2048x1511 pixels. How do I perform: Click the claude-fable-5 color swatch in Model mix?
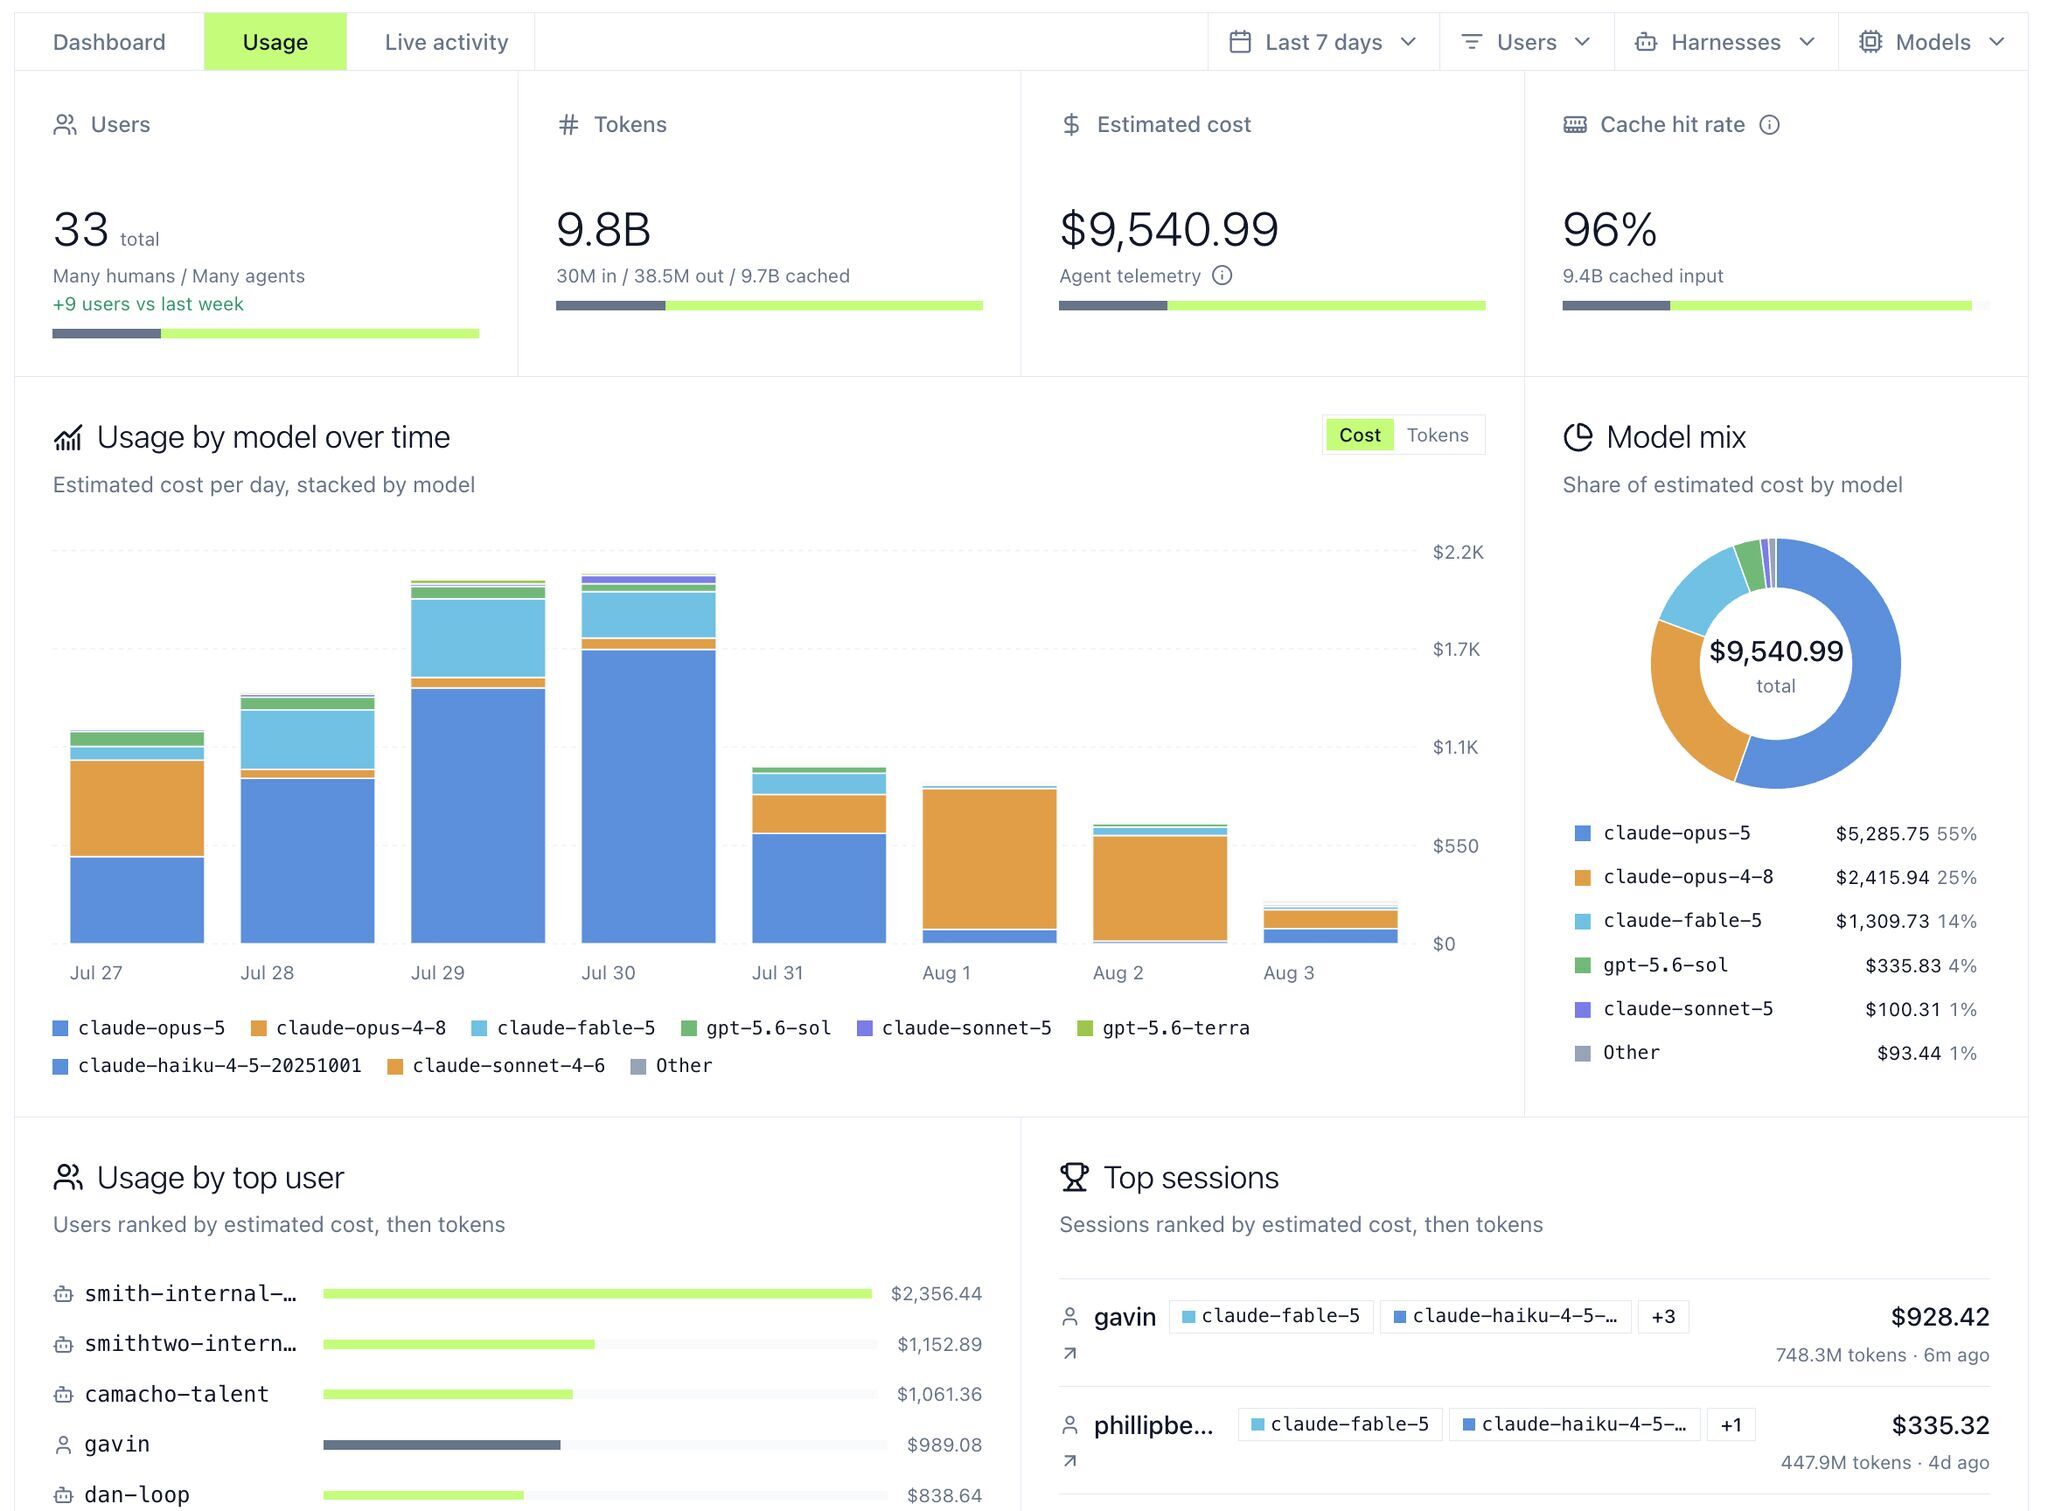(x=1582, y=921)
